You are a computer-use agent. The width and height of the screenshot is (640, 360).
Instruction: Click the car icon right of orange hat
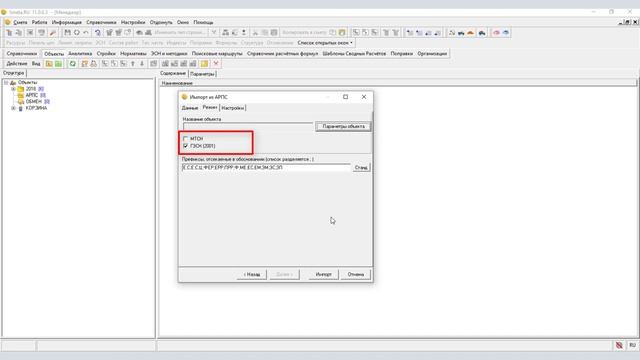coord(482,33)
